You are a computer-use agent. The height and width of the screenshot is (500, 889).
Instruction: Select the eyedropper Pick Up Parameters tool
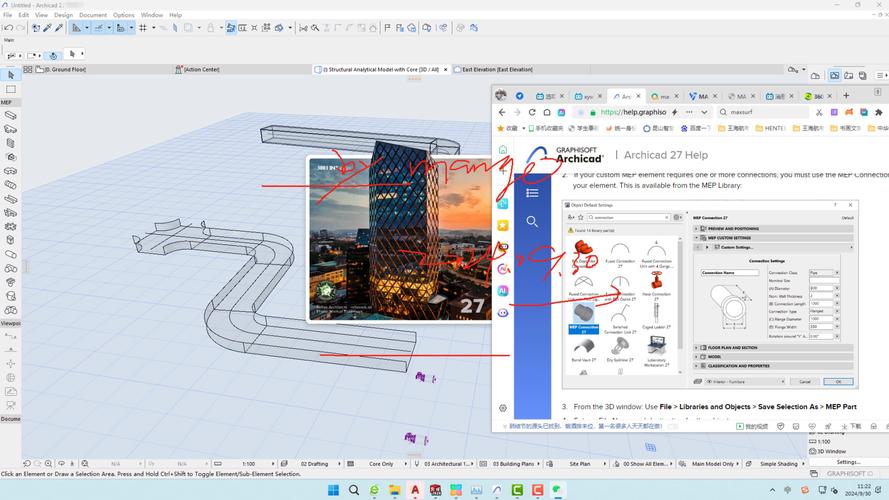(x=48, y=28)
